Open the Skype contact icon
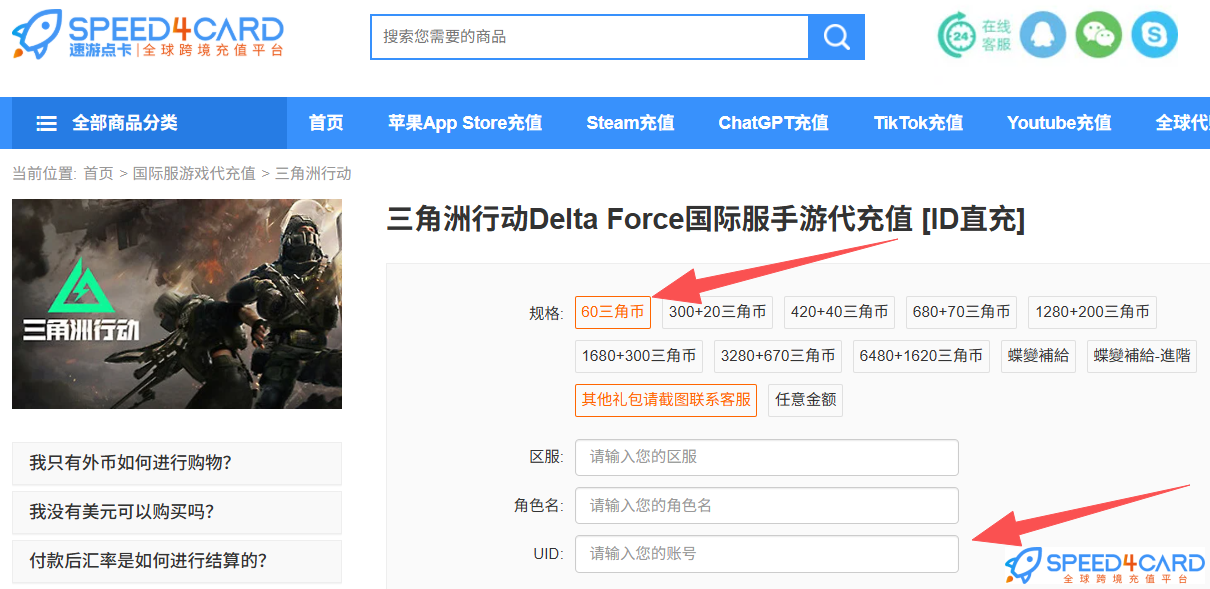This screenshot has height=589, width=1210. click(x=1155, y=35)
